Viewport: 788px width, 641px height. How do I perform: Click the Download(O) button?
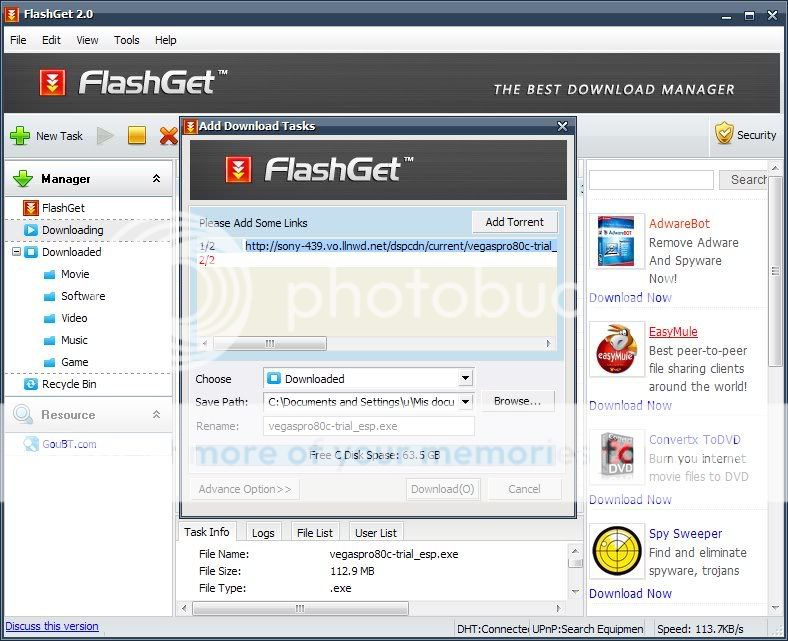443,489
